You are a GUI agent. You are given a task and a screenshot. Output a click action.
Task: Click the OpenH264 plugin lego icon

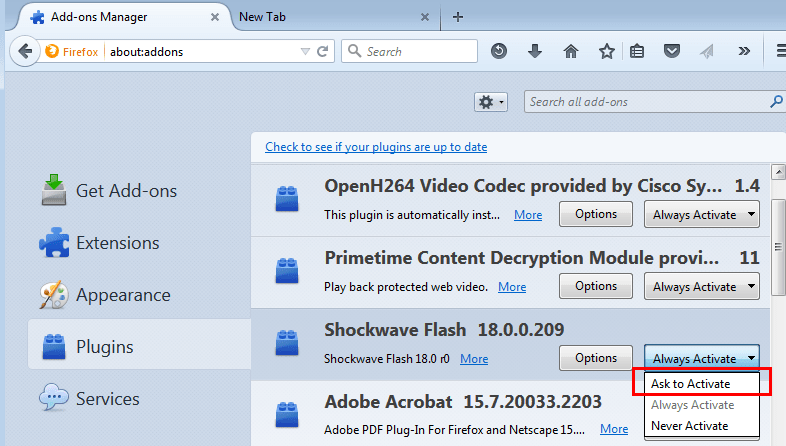tap(287, 199)
